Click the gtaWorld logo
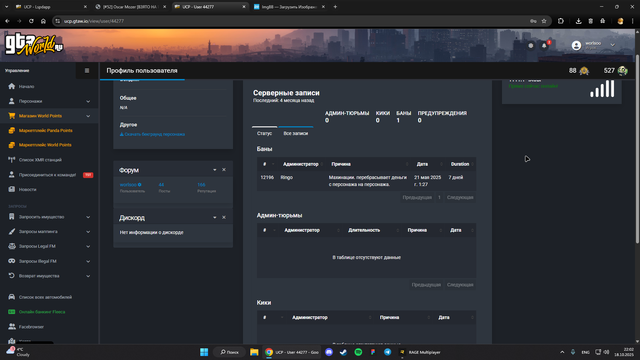The image size is (640, 360). 33,45
